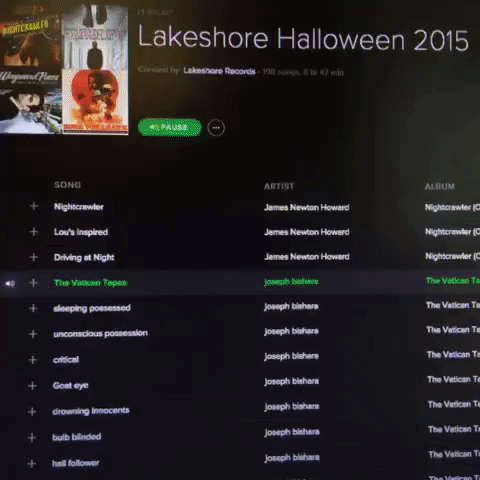Add unconscious possession with its plus icon
This screenshot has height=480, width=480.
tap(33, 334)
